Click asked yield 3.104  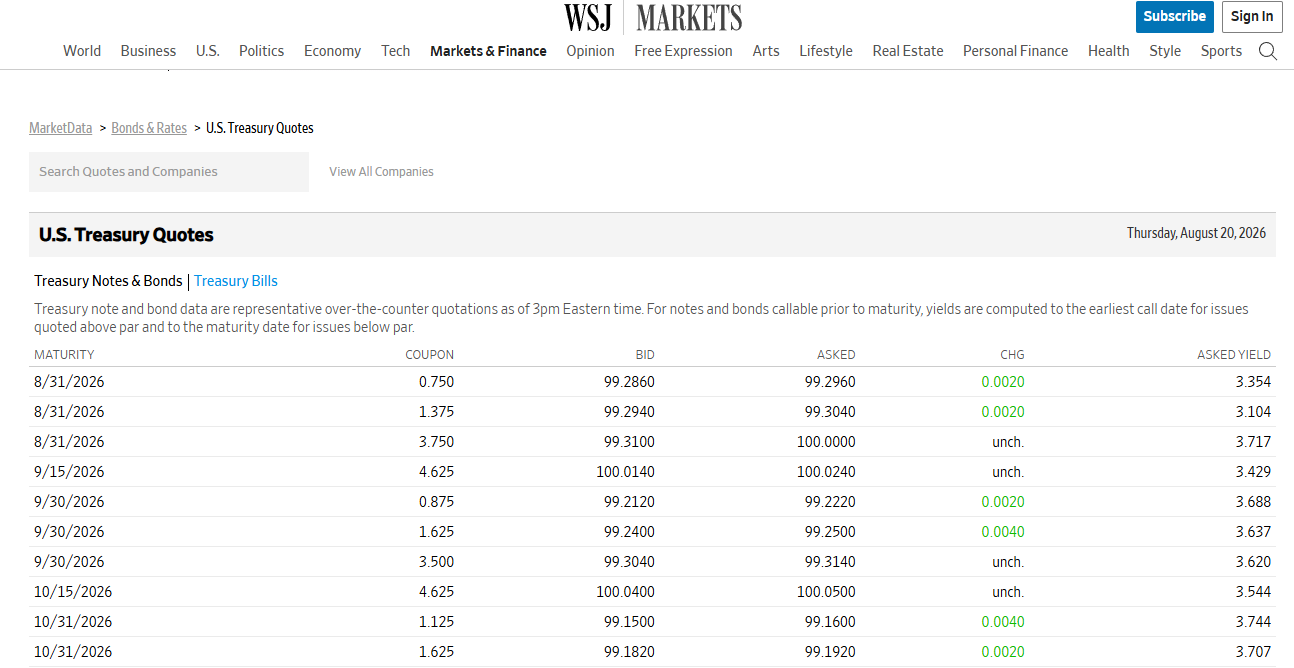pyautogui.click(x=1253, y=412)
